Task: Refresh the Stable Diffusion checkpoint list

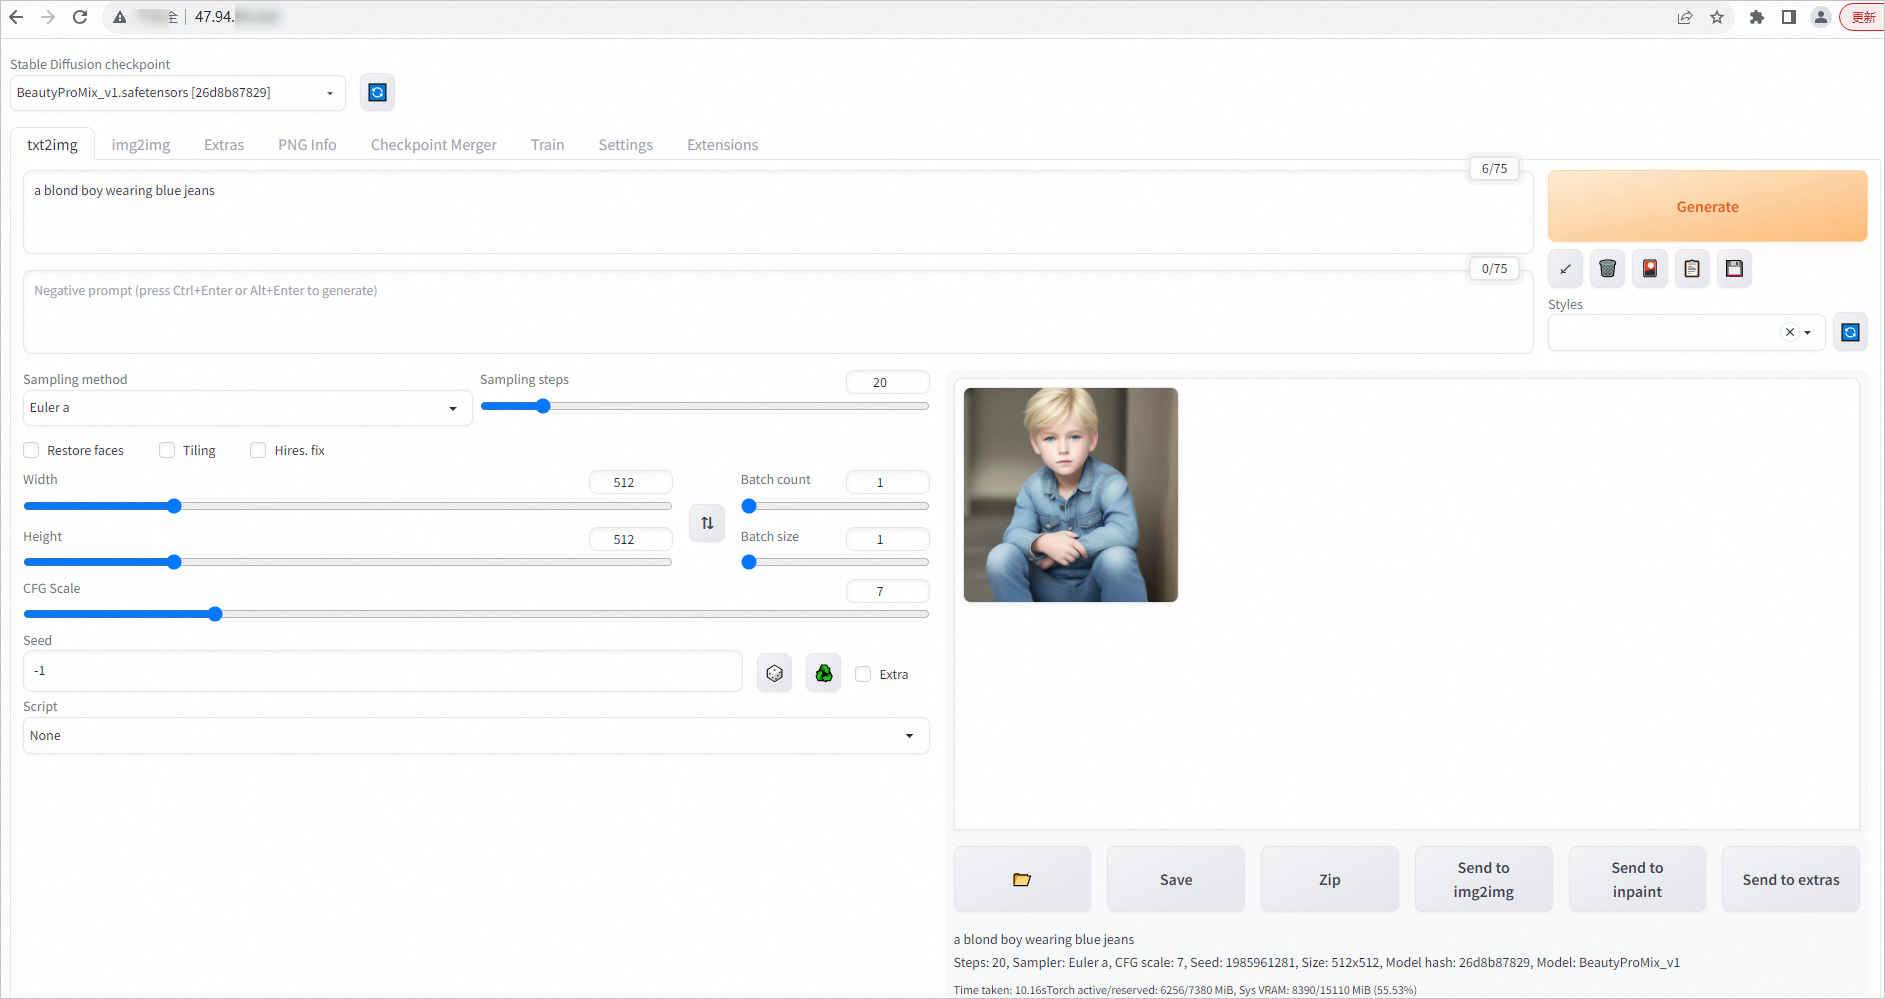Action: click(x=377, y=93)
